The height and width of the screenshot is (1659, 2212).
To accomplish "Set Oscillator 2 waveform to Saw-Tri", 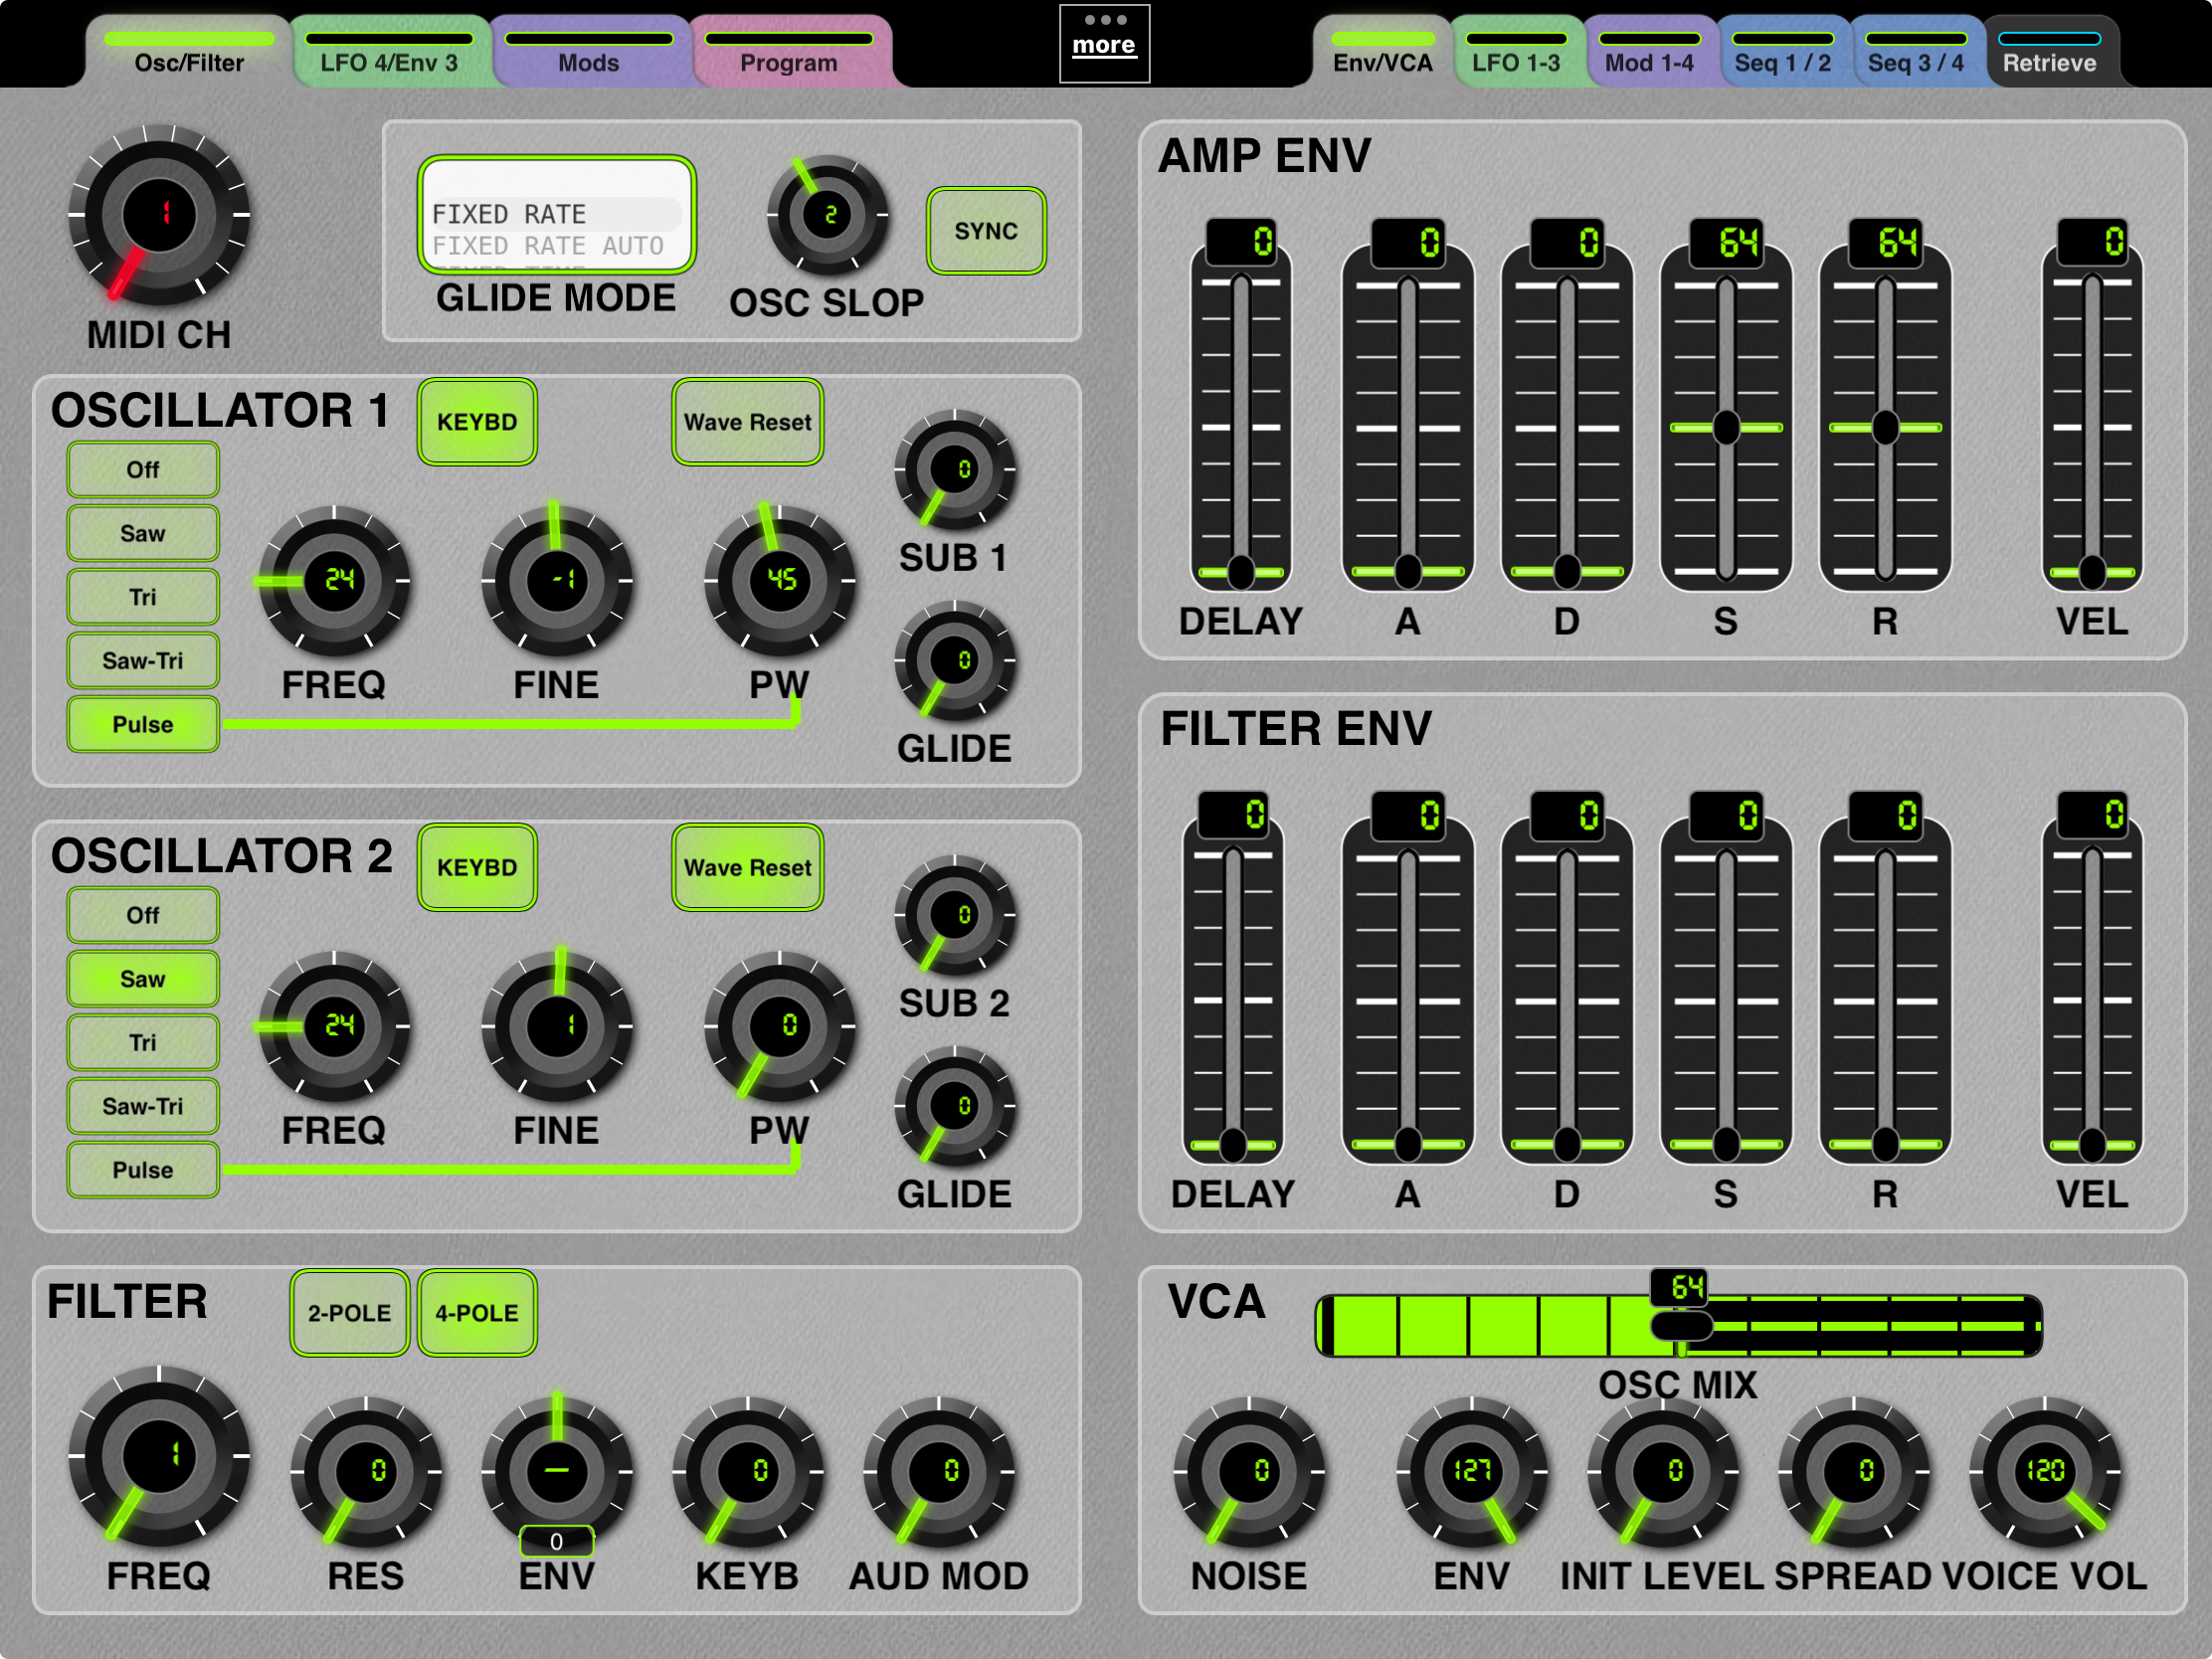I will (143, 1106).
